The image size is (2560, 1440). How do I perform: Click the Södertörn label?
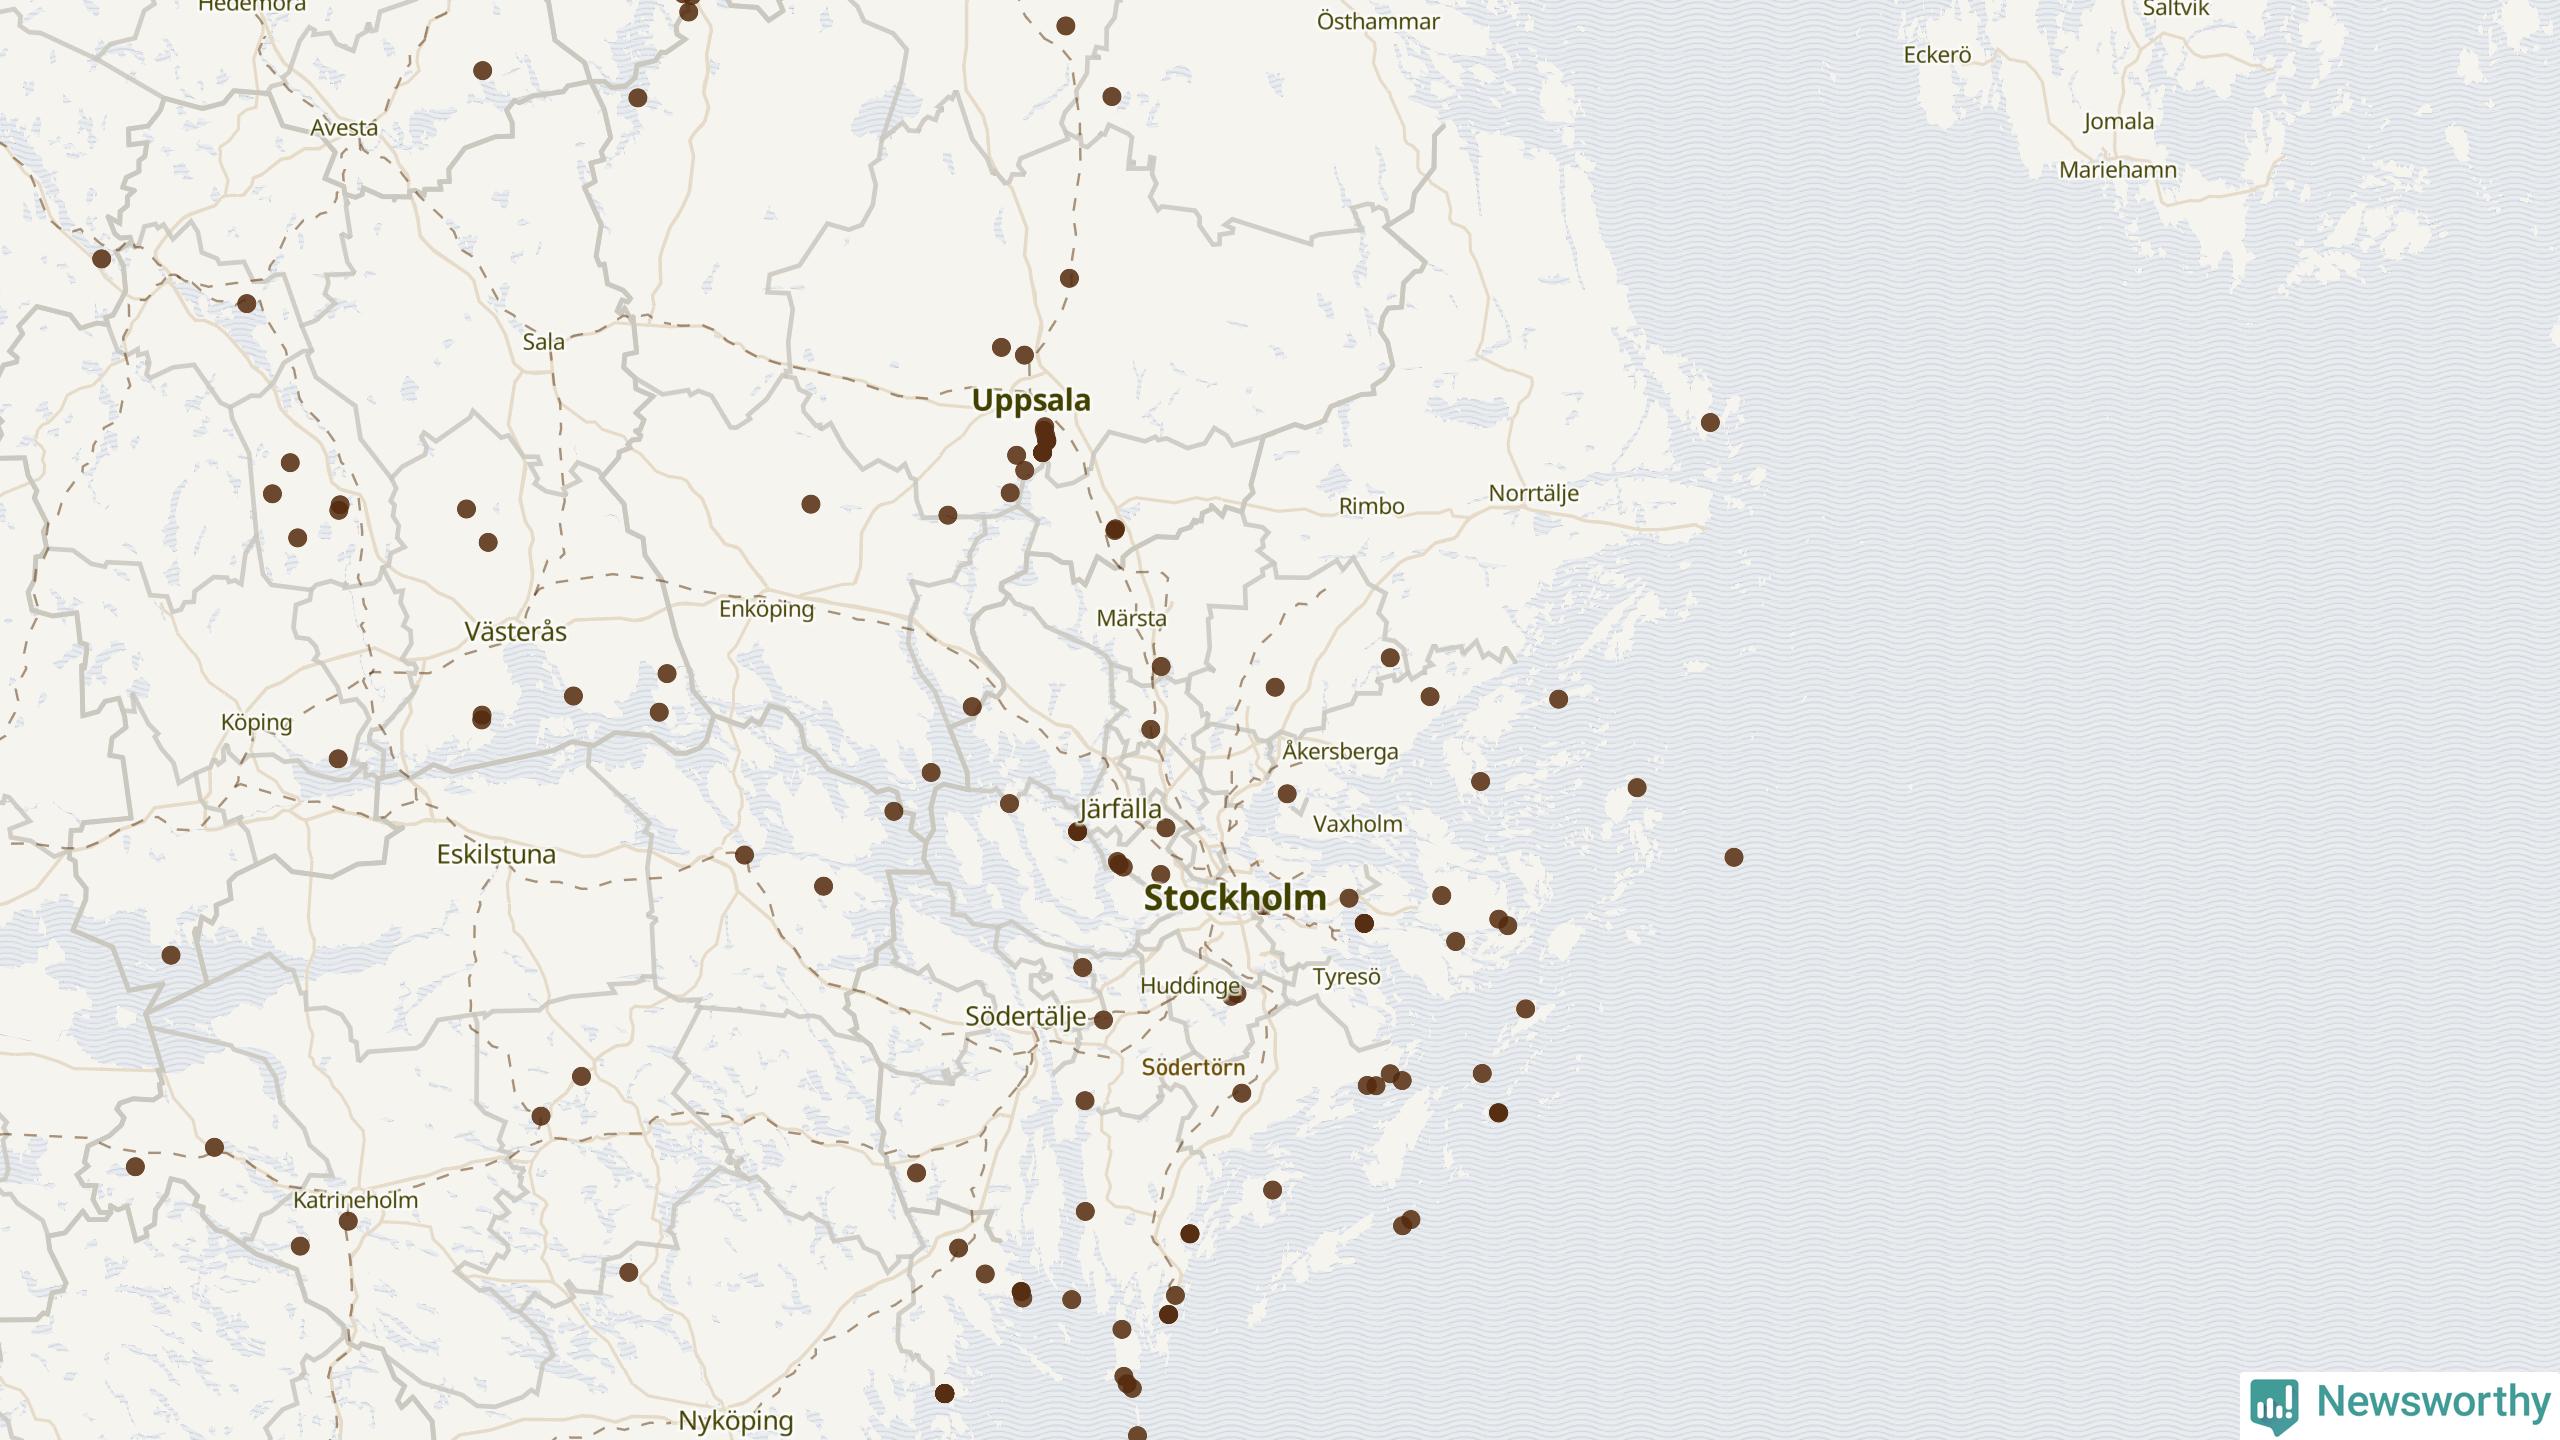(1193, 1067)
